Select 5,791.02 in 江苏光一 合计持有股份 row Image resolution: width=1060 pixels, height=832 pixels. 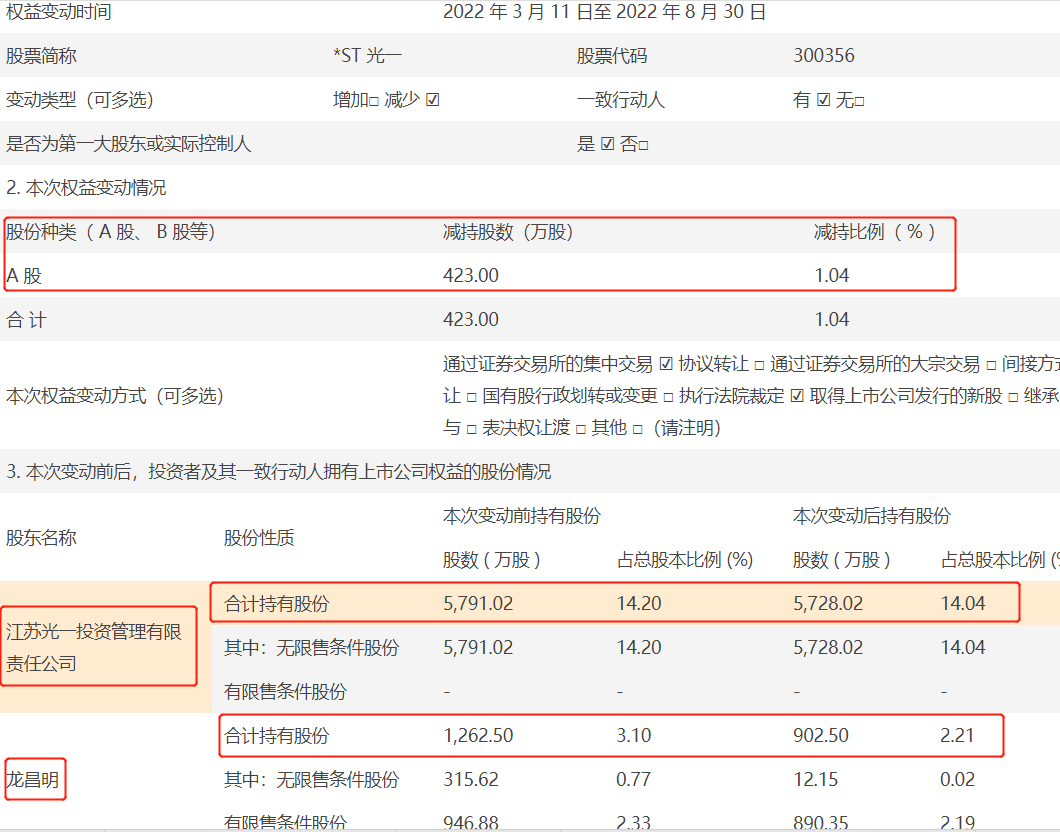[478, 604]
